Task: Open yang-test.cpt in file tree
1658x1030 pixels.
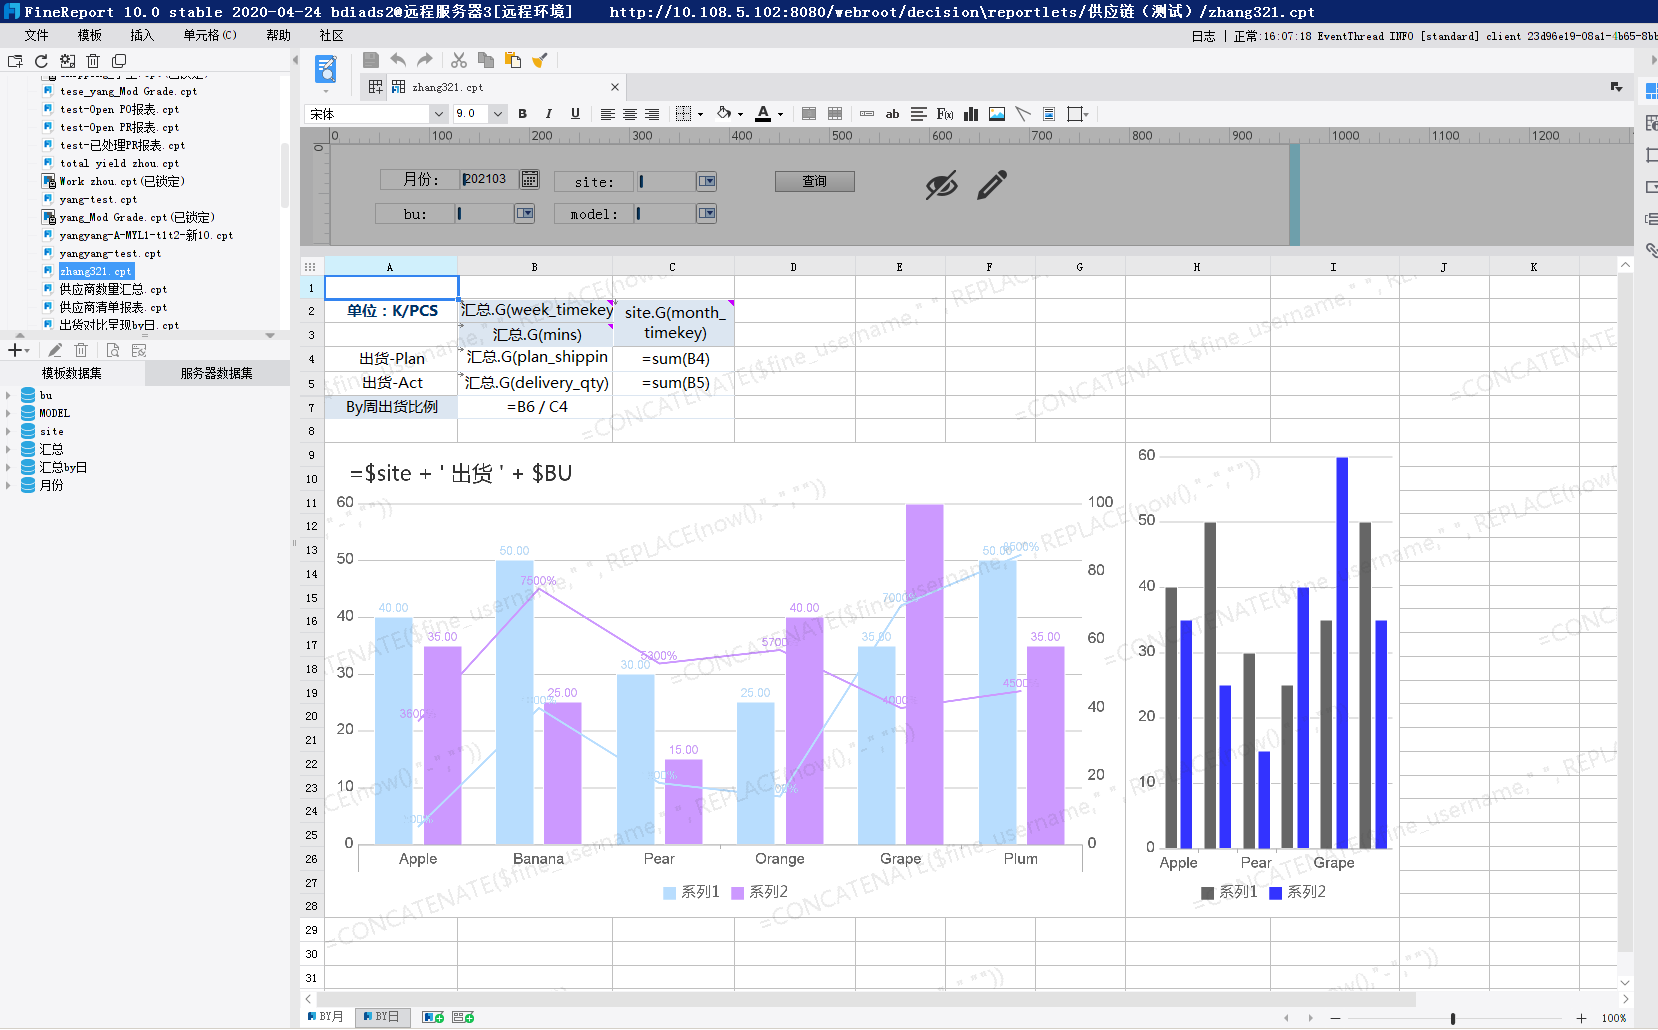Action: 98,199
